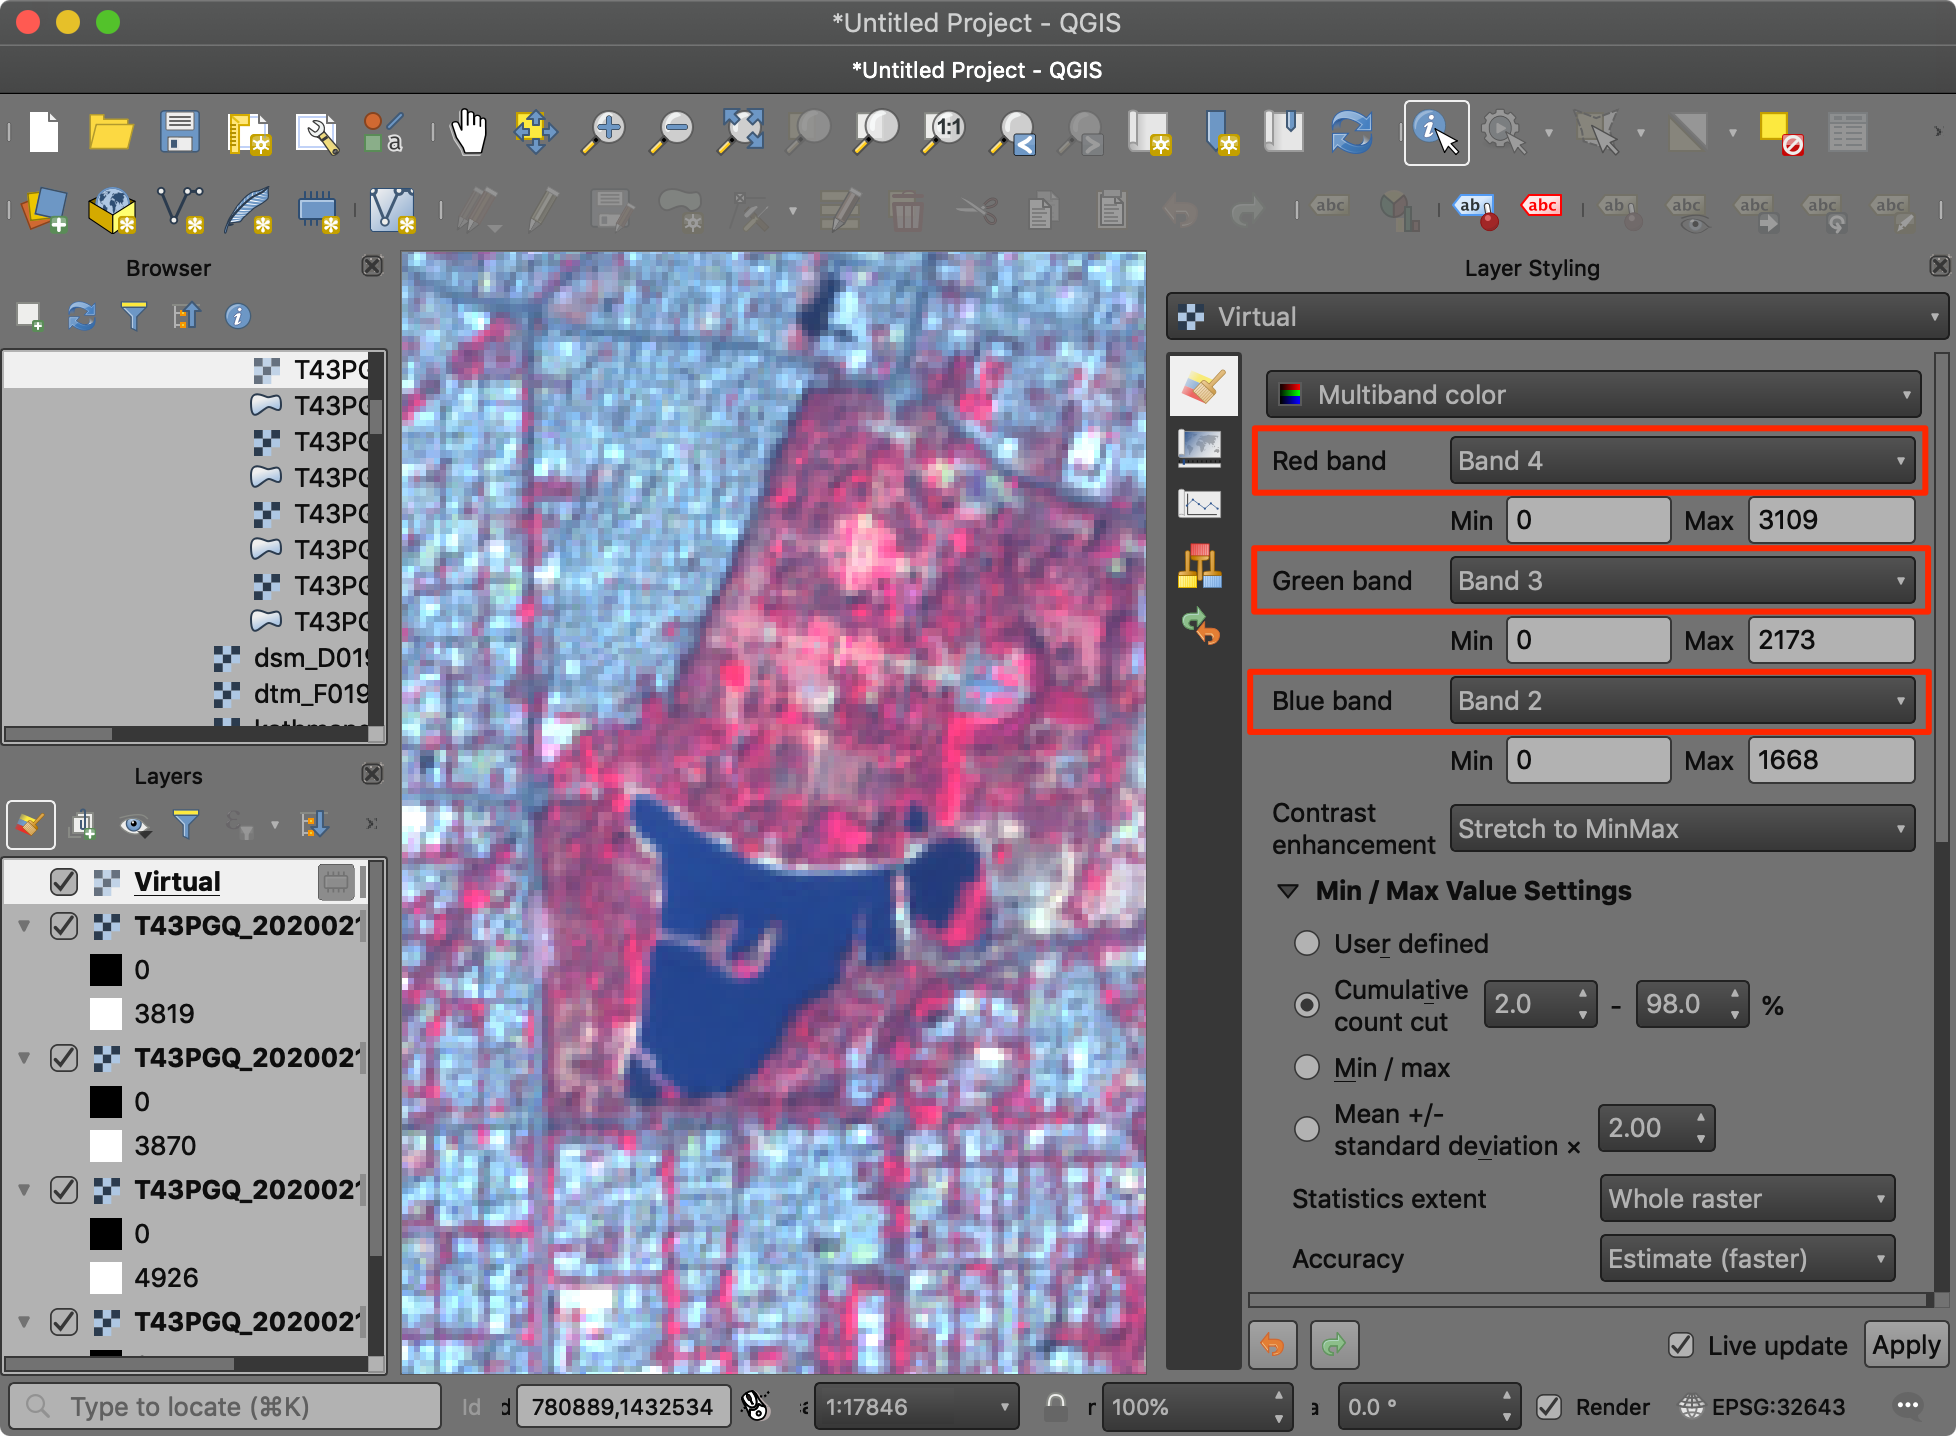Screen dimensions: 1956x1436
Task: Select the Min / max radio button
Action: pos(1307,1068)
